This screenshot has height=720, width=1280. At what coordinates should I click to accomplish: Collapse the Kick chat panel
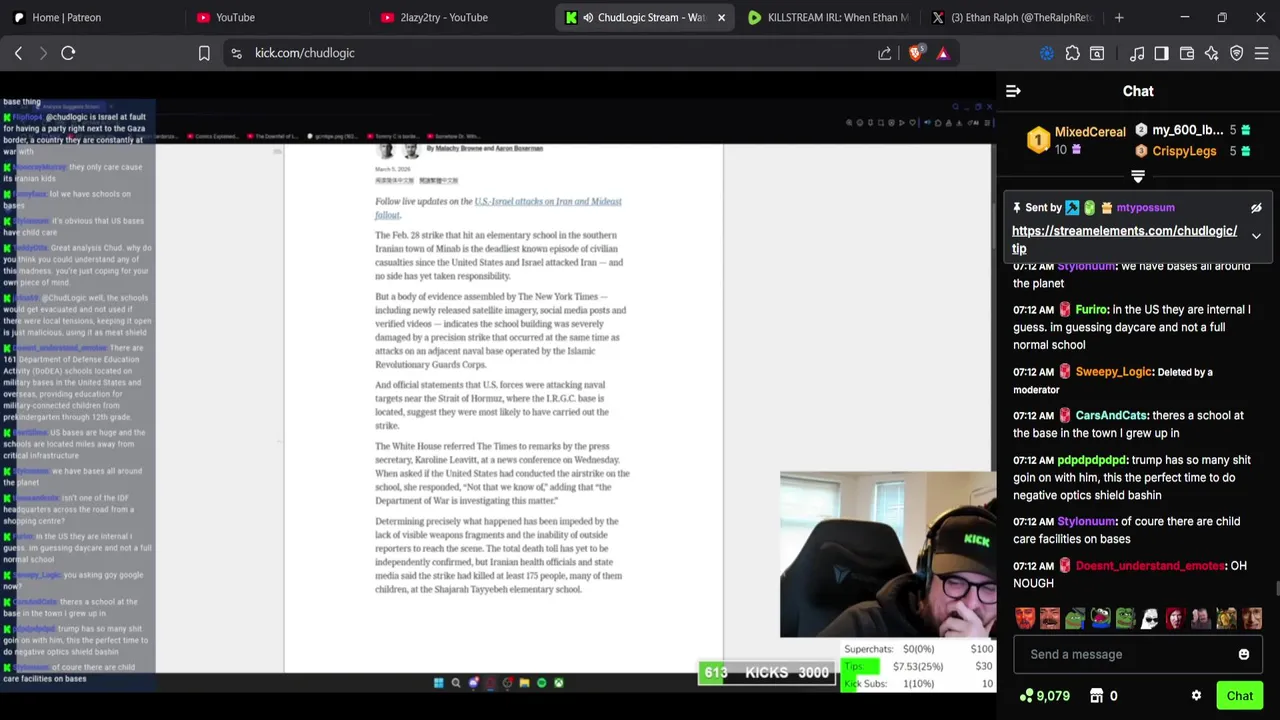[1013, 91]
